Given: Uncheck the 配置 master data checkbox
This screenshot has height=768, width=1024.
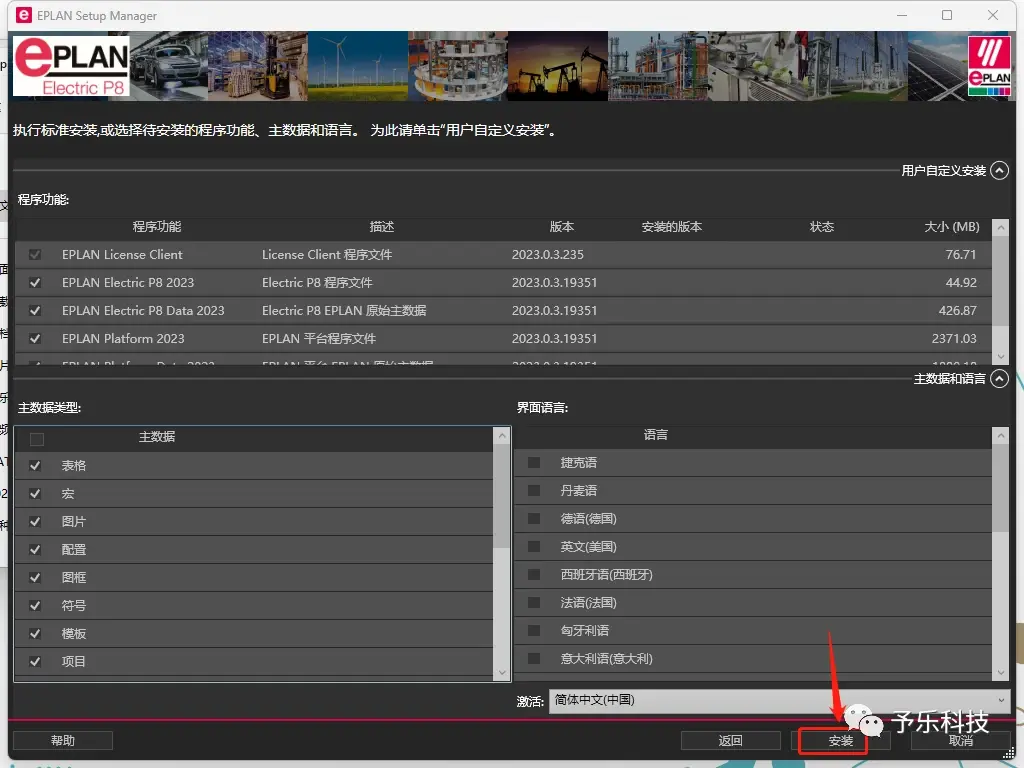Looking at the screenshot, I should tap(35, 550).
